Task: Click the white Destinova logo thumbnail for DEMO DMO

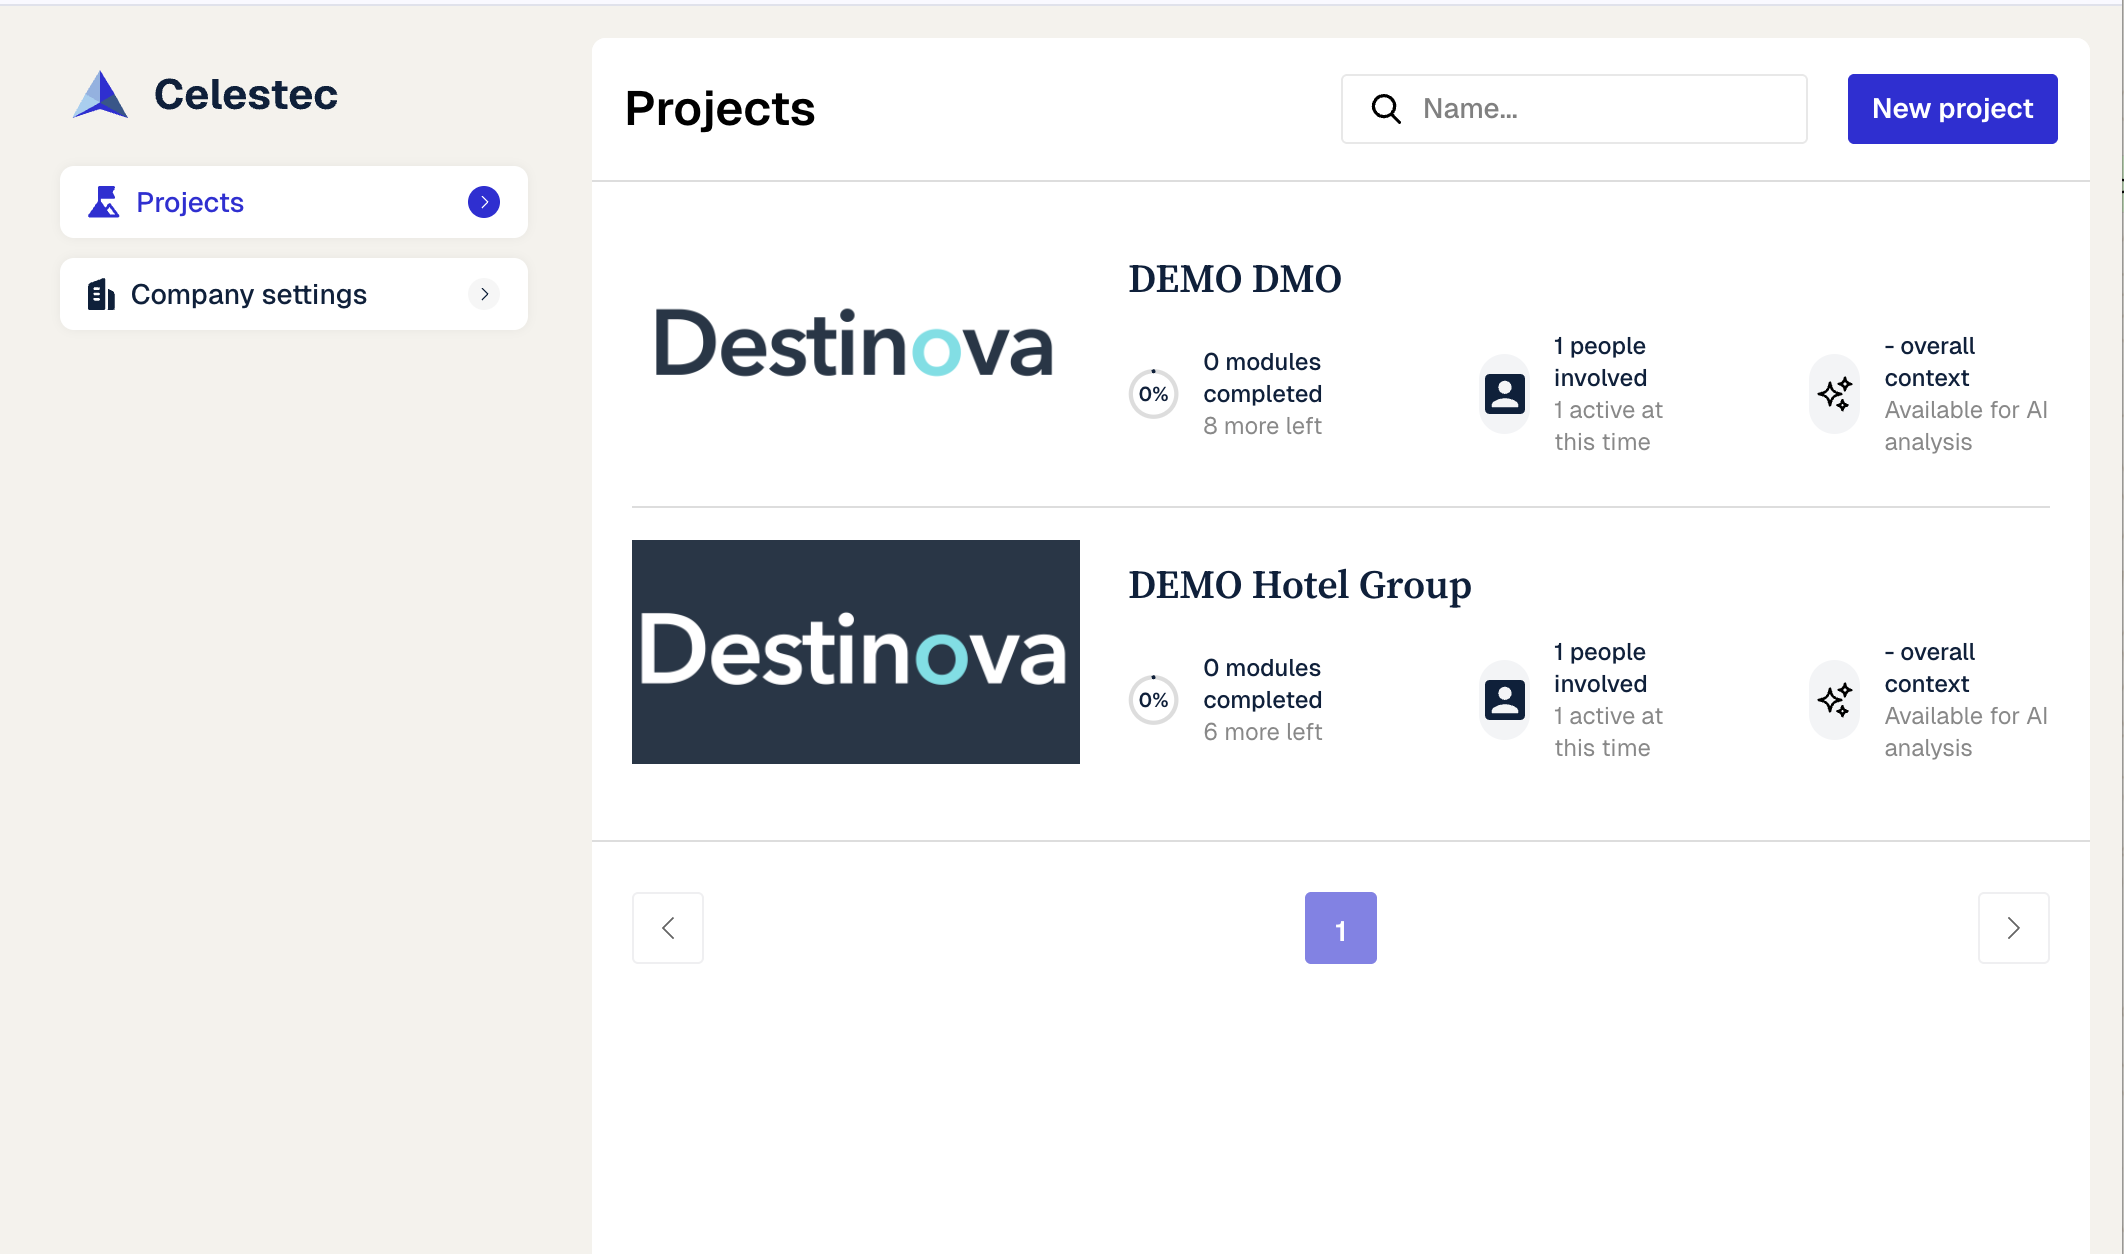Action: (x=855, y=344)
